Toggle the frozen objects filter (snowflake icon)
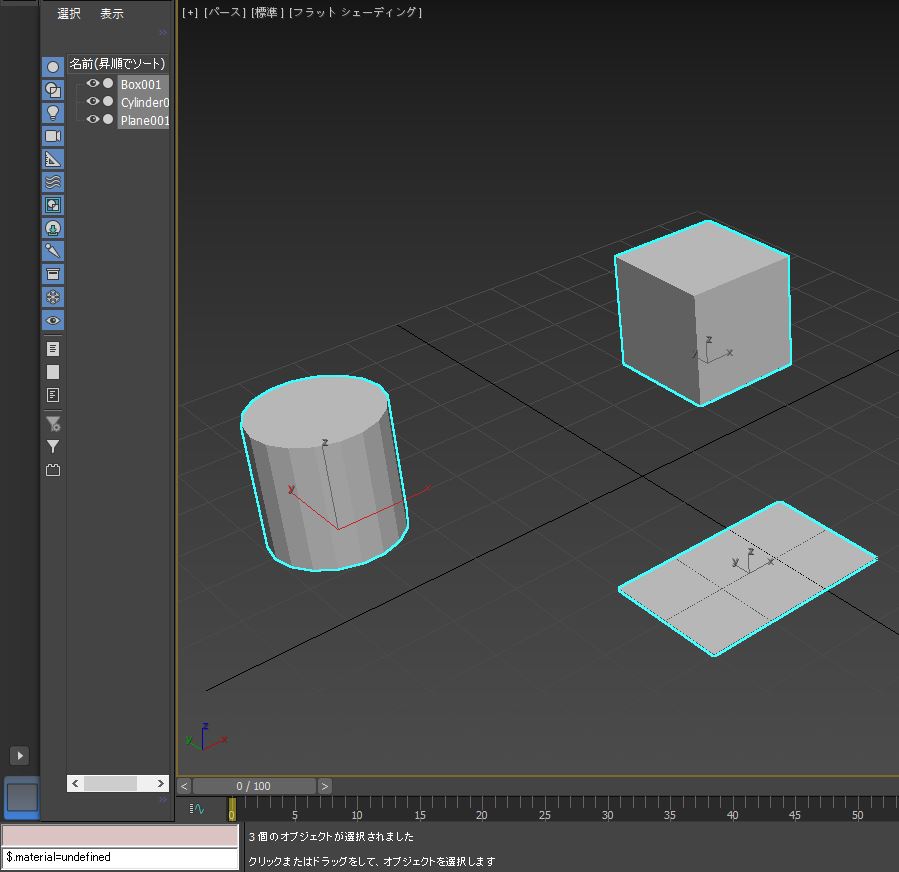Image resolution: width=899 pixels, height=872 pixels. [x=53, y=297]
